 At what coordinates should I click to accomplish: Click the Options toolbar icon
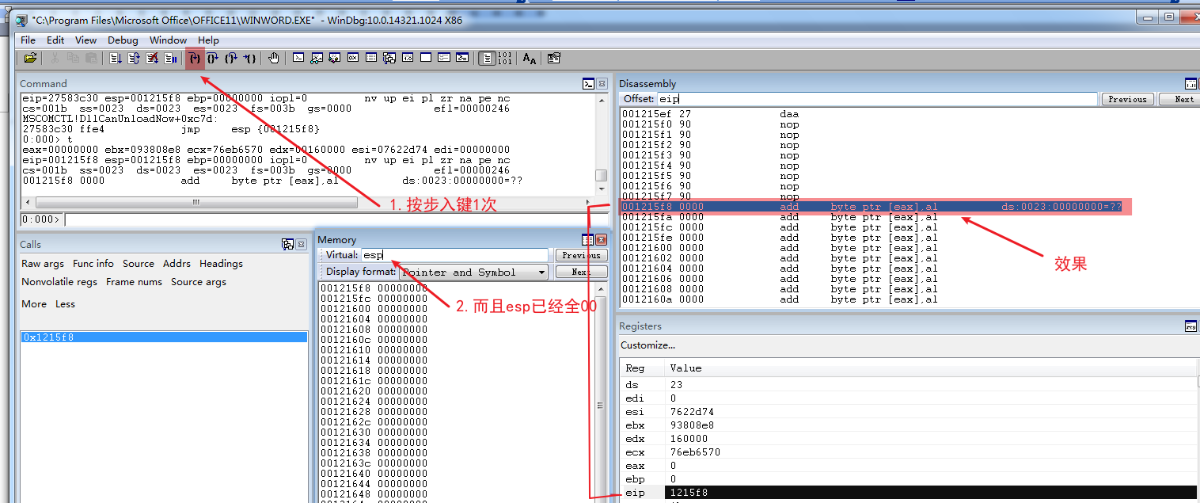tap(553, 58)
